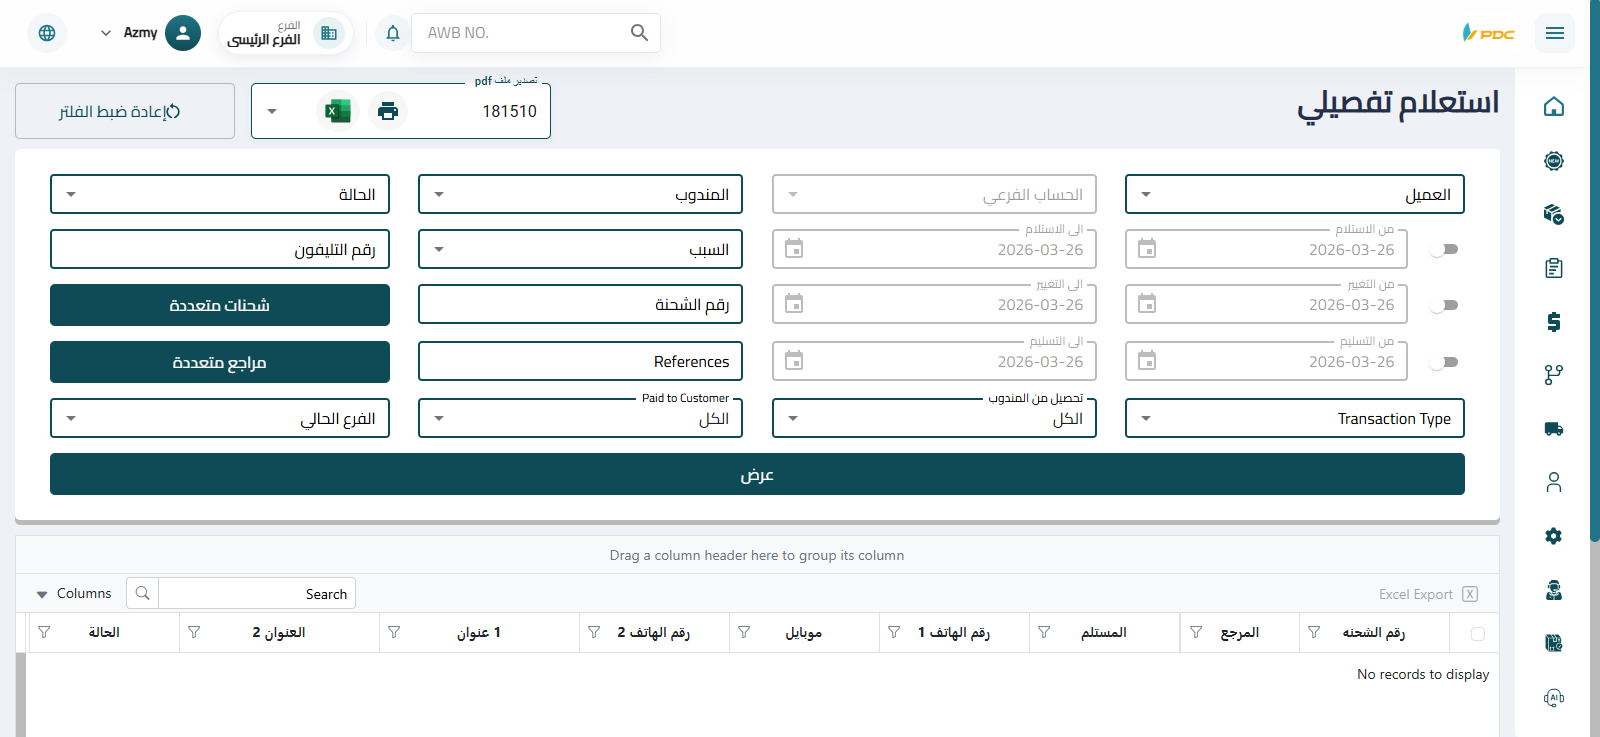Click the globe language icon
This screenshot has height=737, width=1600.
tap(47, 33)
